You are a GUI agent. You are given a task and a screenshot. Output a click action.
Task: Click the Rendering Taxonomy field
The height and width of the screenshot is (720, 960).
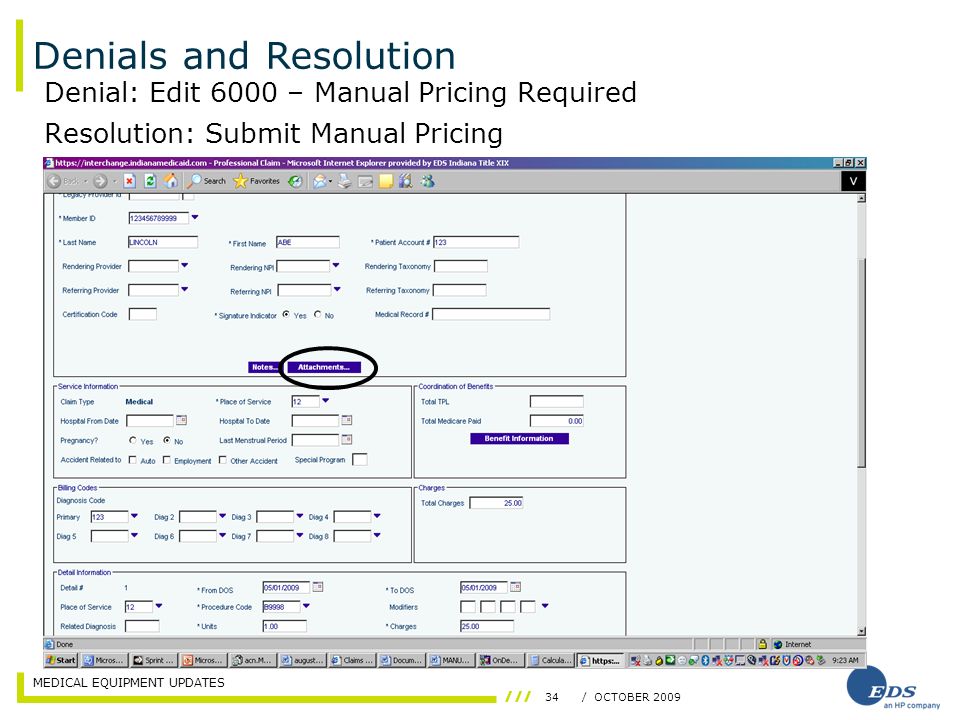tap(460, 266)
